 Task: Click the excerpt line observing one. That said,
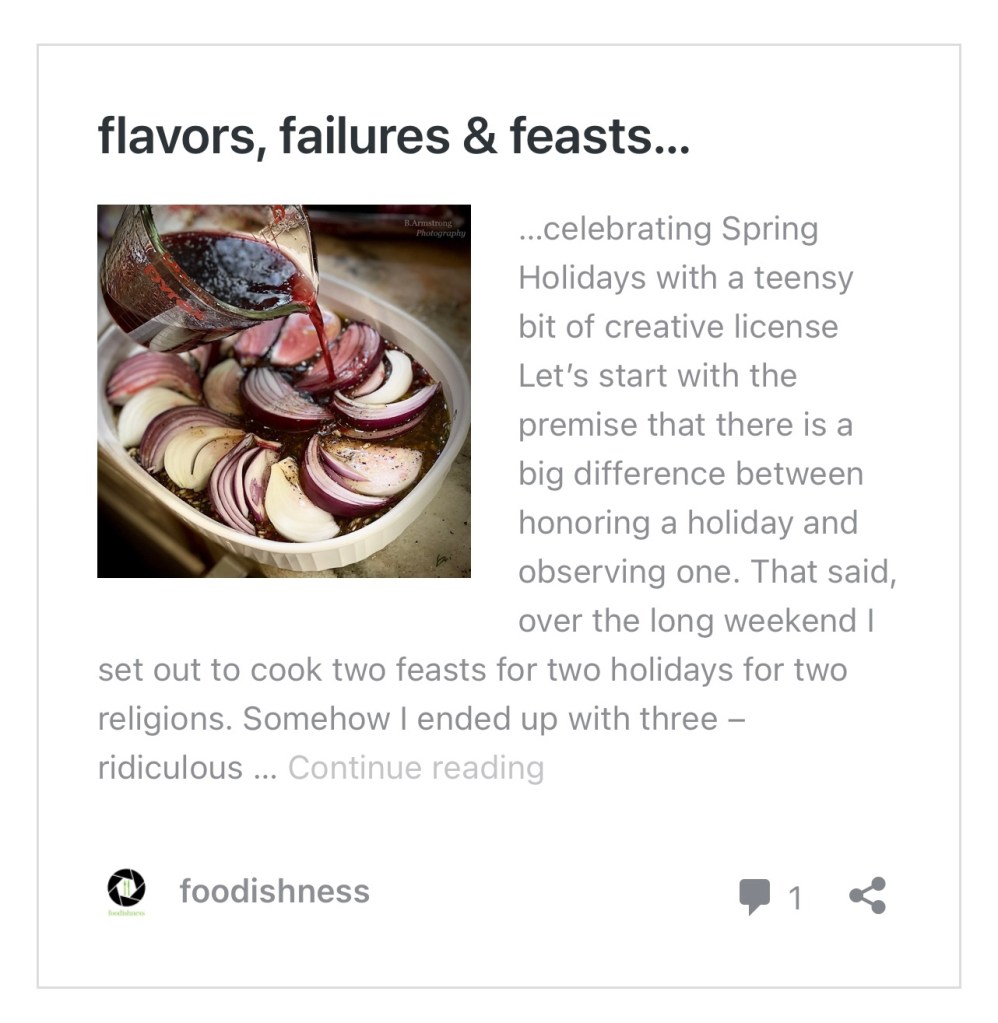[x=707, y=571]
